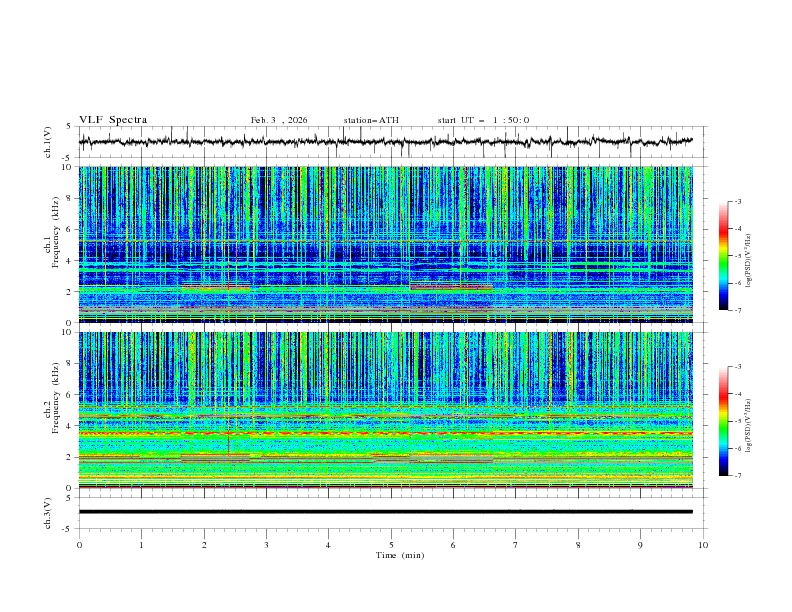Click inside the ch.1 spectrogram panel
The image size is (792, 612).
point(390,245)
